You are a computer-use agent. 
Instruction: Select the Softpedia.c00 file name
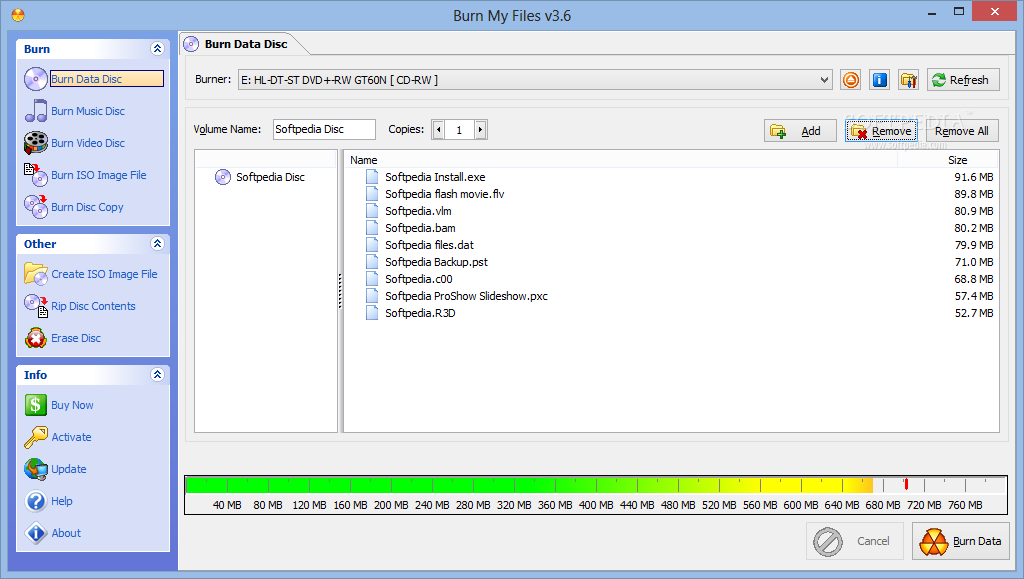[419, 279]
